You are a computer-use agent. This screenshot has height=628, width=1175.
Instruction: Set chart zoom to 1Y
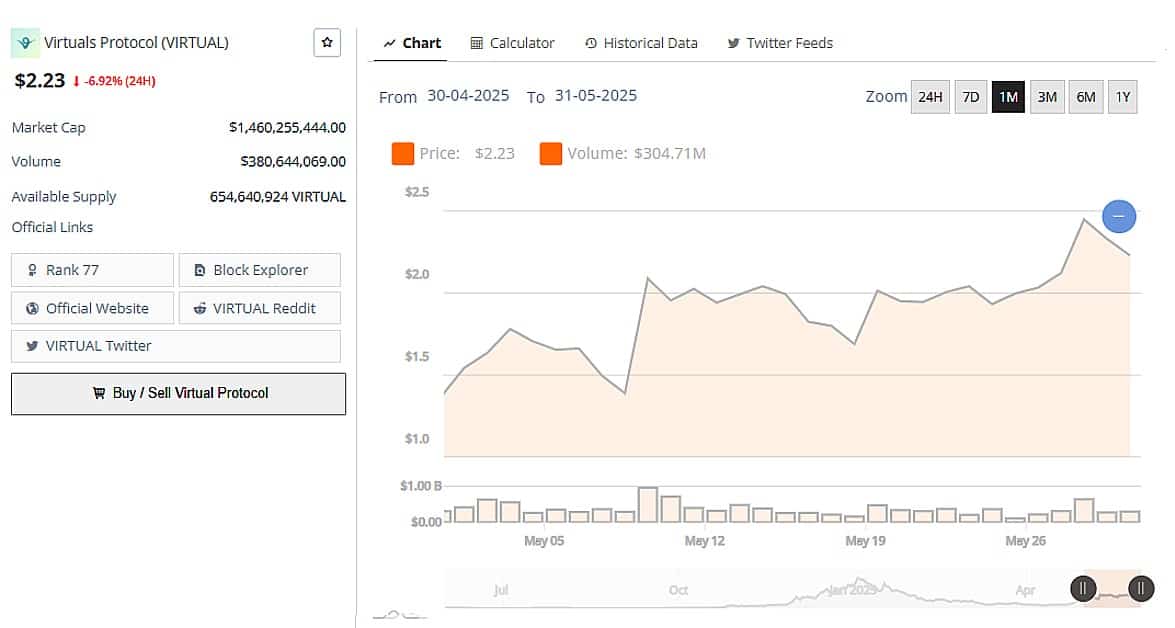click(1123, 97)
